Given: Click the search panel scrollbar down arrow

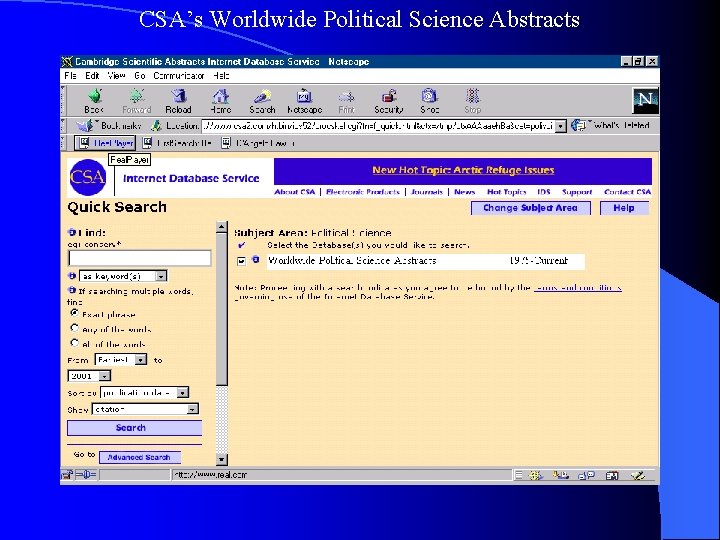Looking at the screenshot, I should [x=222, y=459].
